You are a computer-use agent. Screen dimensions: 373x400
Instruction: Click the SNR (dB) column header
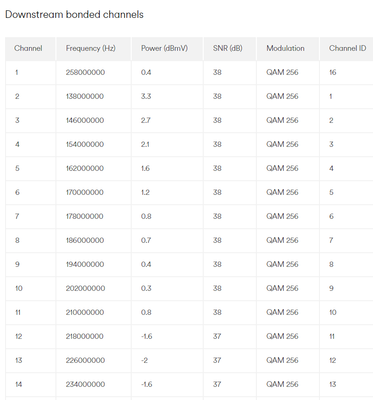(228, 48)
